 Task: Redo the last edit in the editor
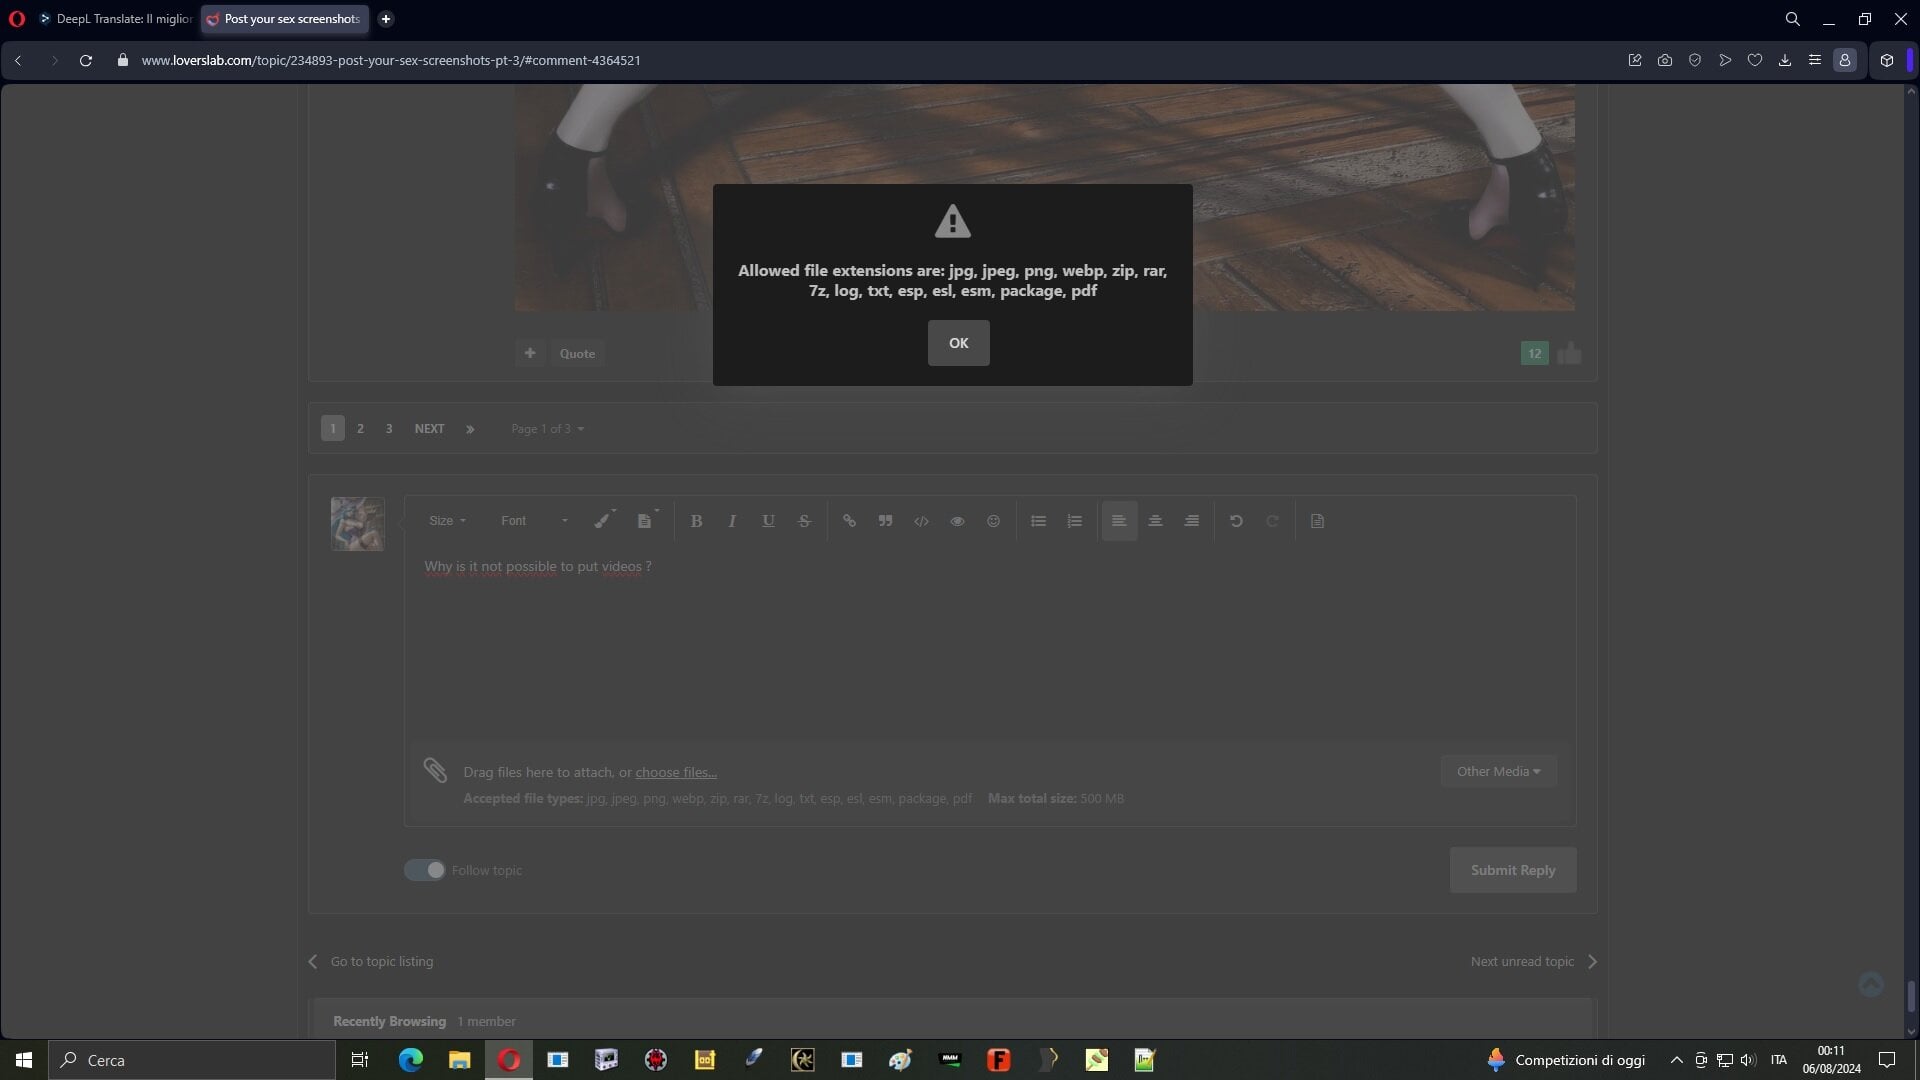click(x=1272, y=521)
